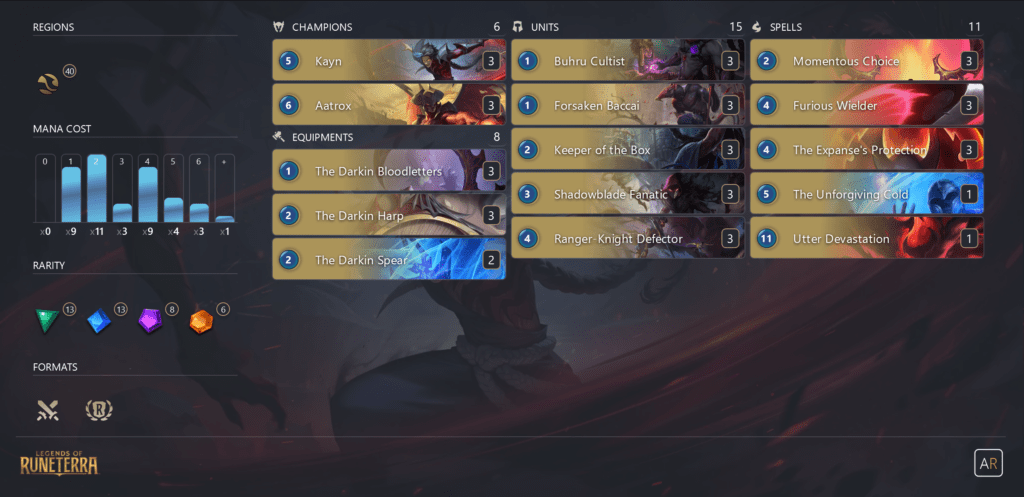Click the Darkin region icon
1024x497 pixels.
pyautogui.click(x=48, y=84)
